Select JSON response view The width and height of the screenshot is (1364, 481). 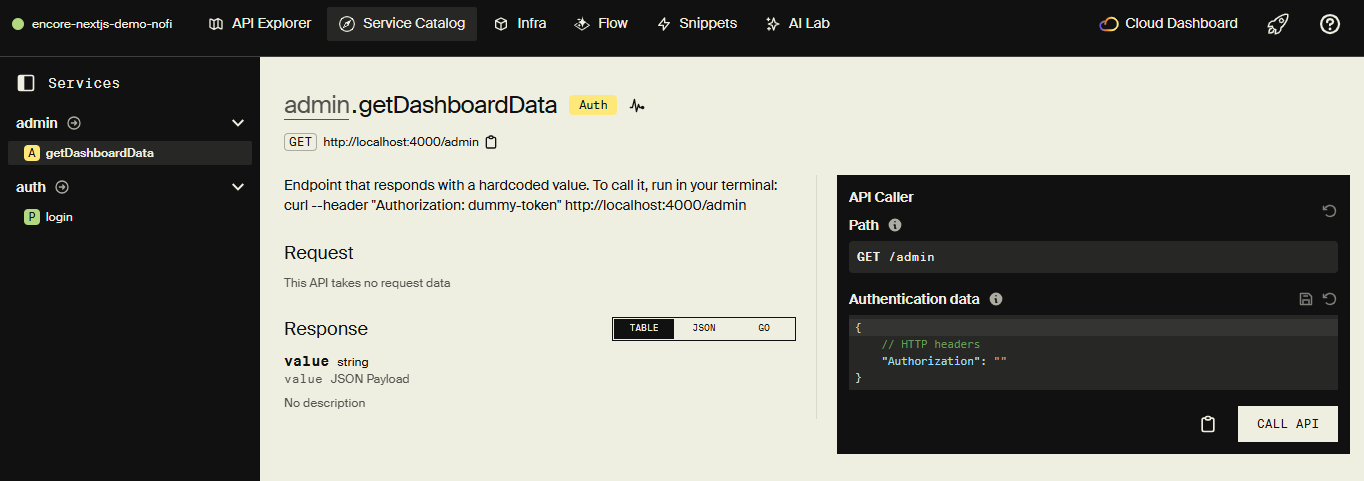704,328
